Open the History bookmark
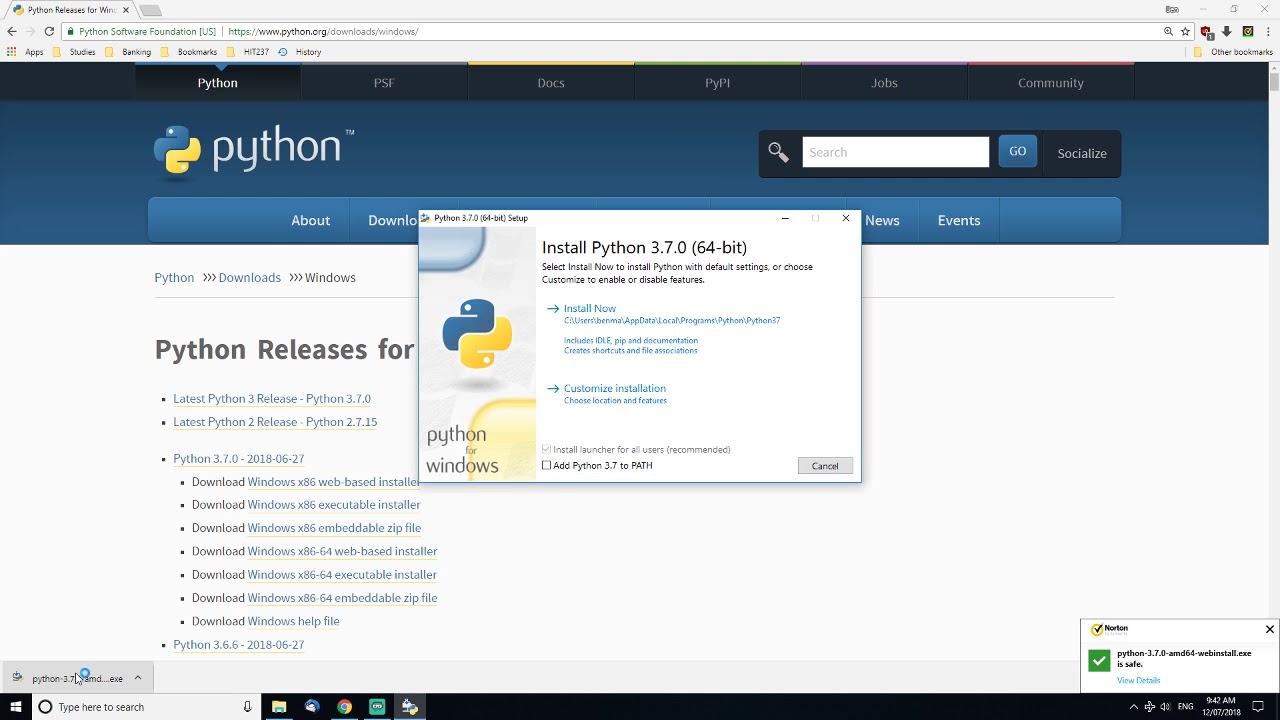1280x720 pixels. pyautogui.click(x=300, y=52)
